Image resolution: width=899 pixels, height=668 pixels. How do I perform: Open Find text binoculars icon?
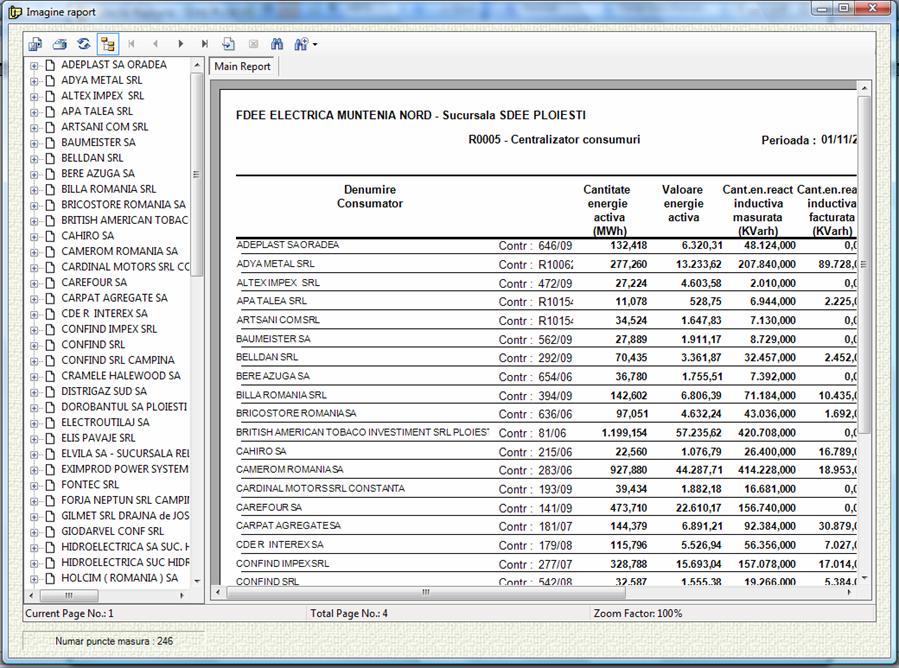point(277,44)
